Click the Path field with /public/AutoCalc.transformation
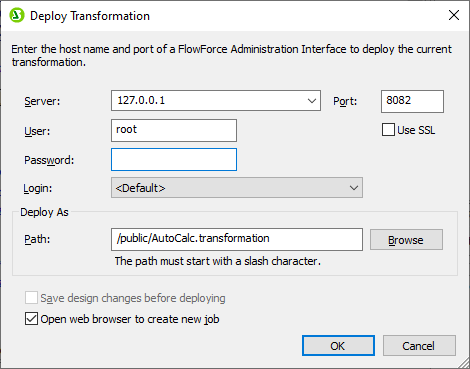470x369 pixels. 237,239
